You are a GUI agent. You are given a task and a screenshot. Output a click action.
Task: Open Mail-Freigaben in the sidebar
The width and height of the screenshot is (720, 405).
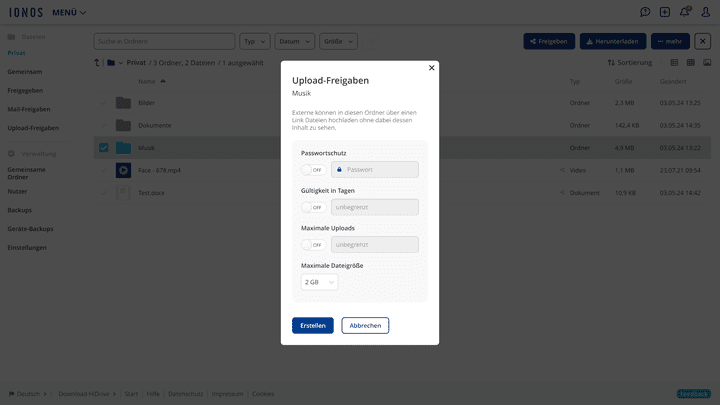29,109
